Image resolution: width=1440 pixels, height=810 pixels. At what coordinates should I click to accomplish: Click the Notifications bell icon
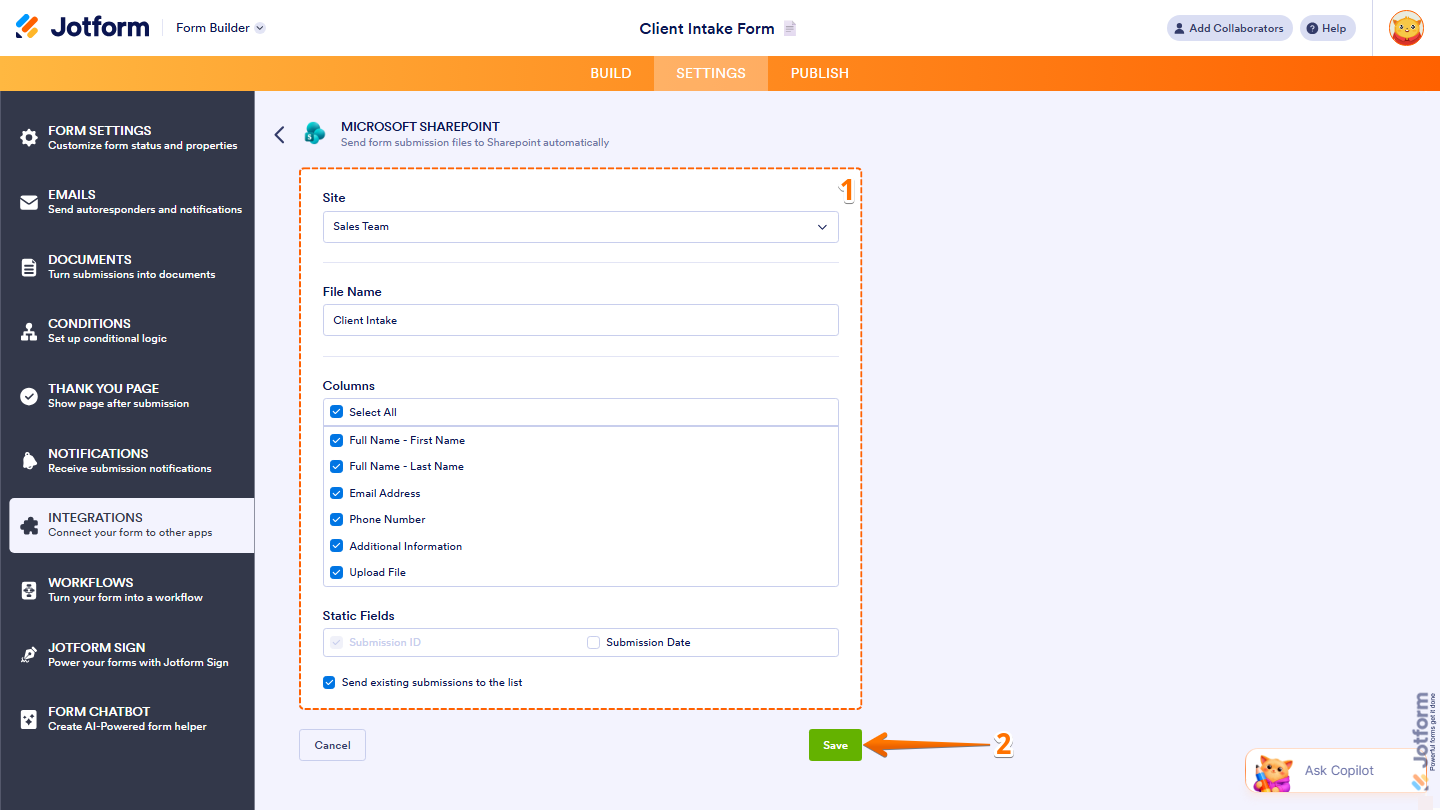coord(29,461)
